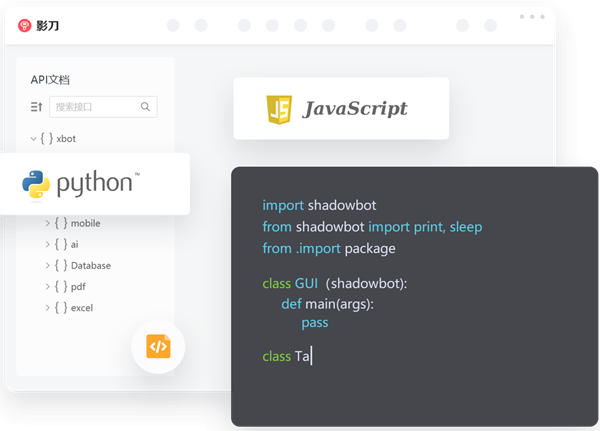Expand the pdf tree node

coord(48,286)
